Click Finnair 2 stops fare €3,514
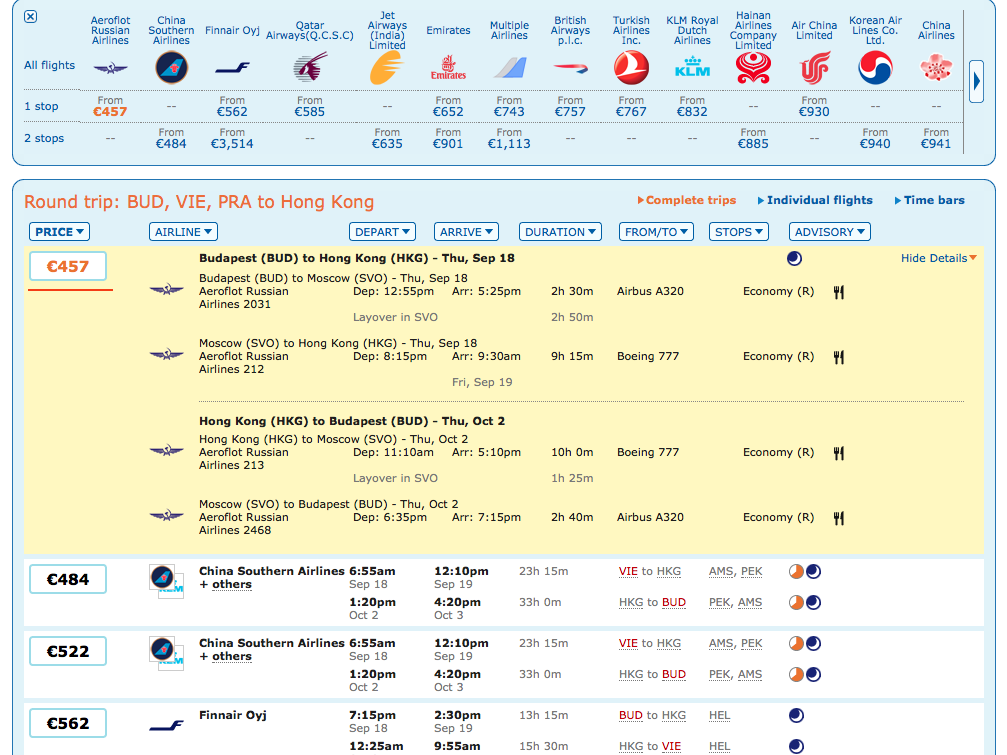This screenshot has height=755, width=1007. pyautogui.click(x=232, y=144)
